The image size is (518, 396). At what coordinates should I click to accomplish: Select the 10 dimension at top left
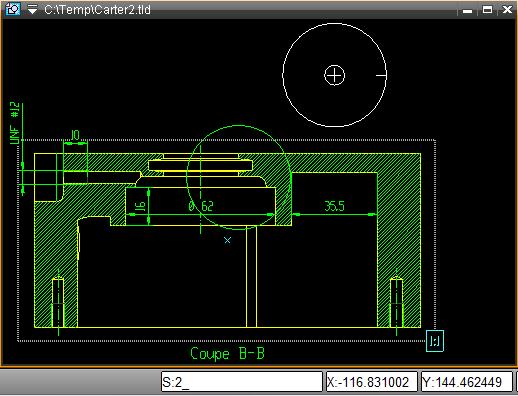75,135
